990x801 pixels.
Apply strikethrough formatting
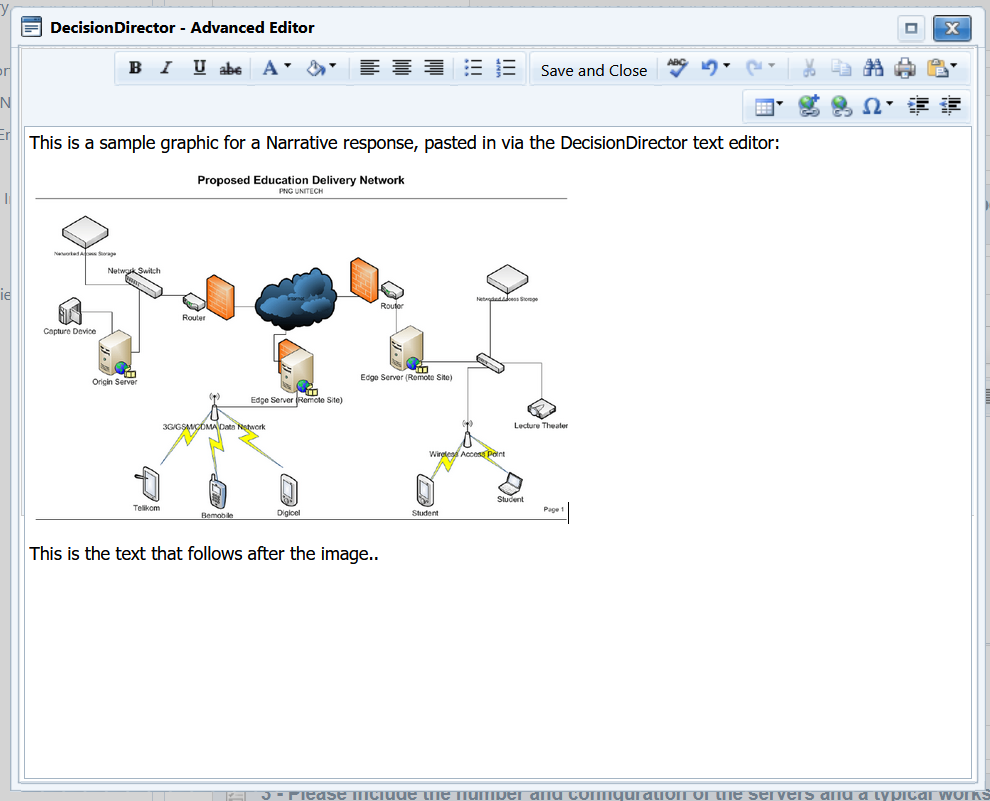tap(230, 69)
